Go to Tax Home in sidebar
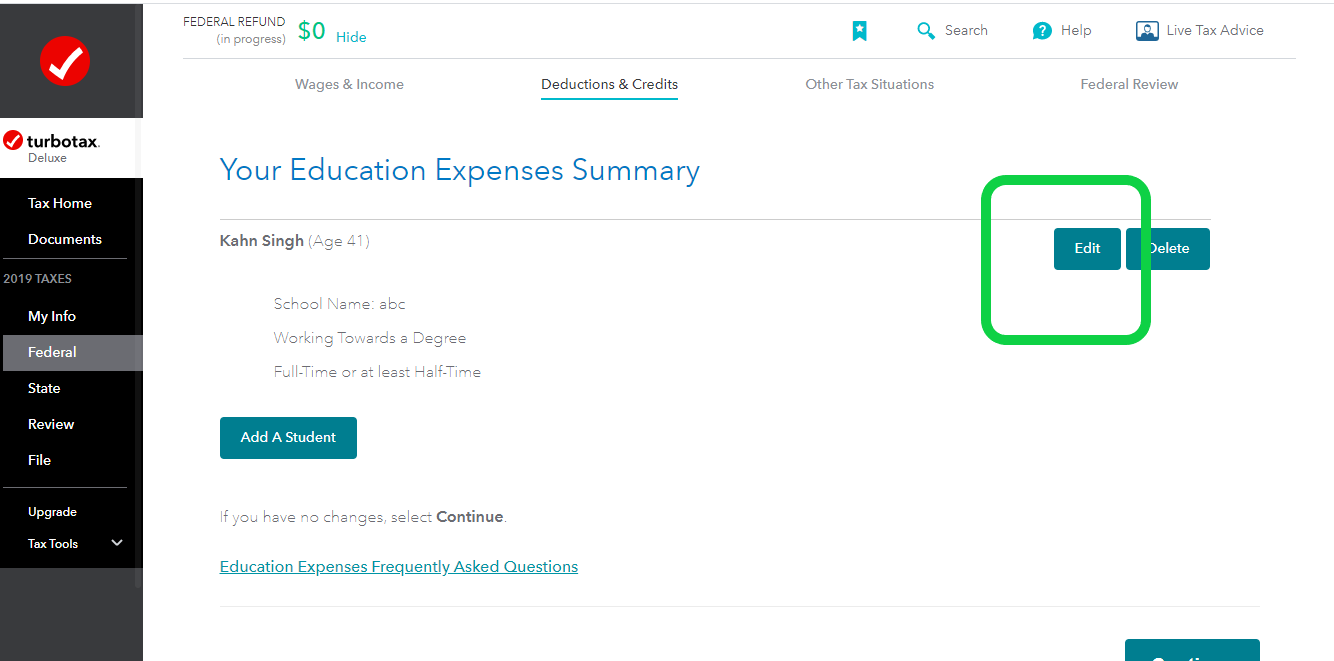The width and height of the screenshot is (1334, 661). point(60,203)
